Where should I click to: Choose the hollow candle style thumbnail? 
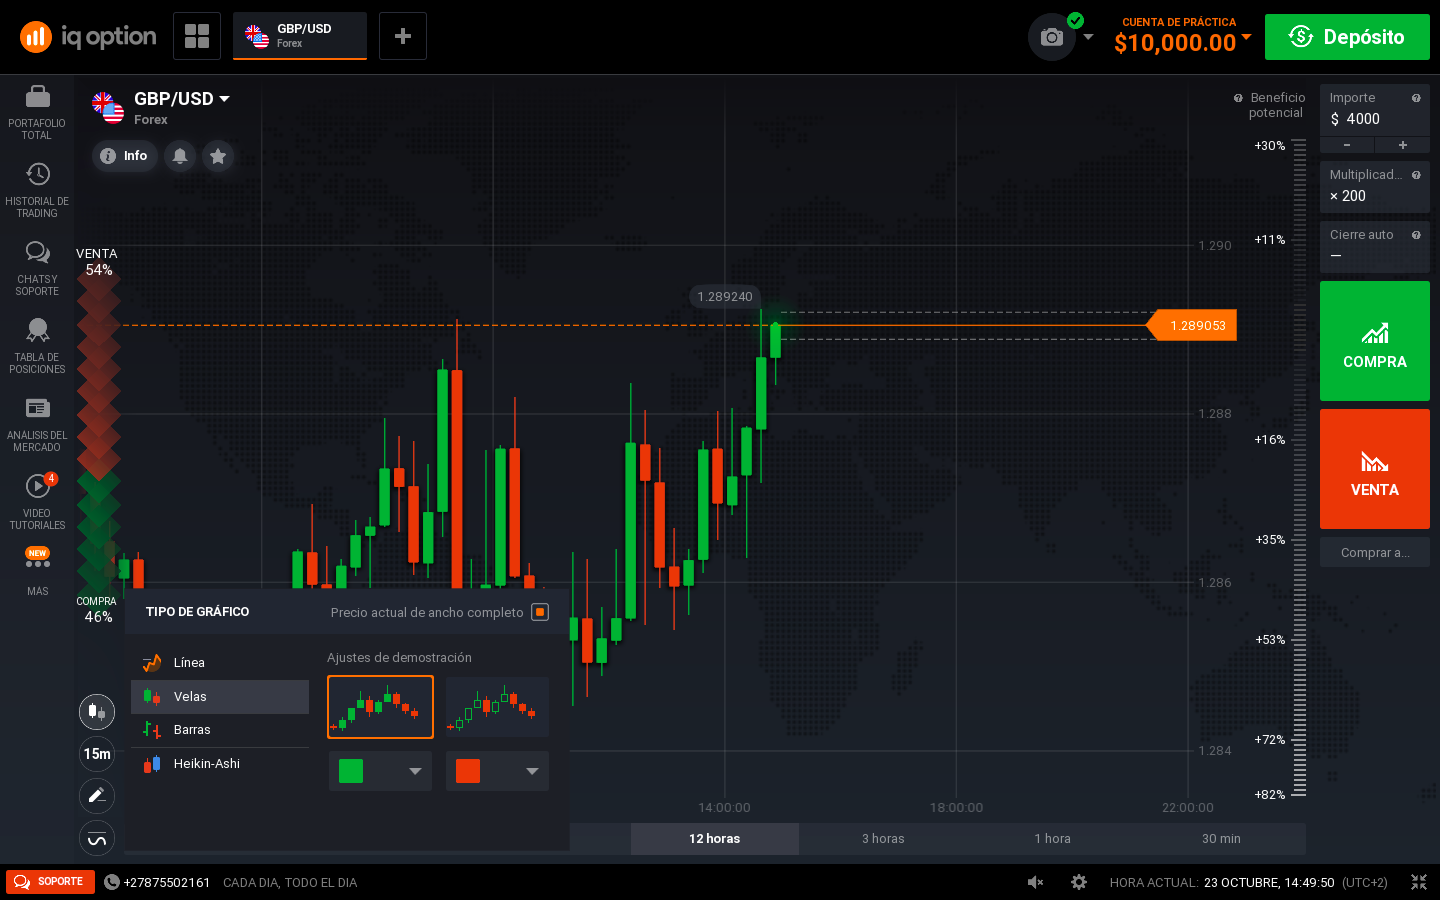[497, 707]
